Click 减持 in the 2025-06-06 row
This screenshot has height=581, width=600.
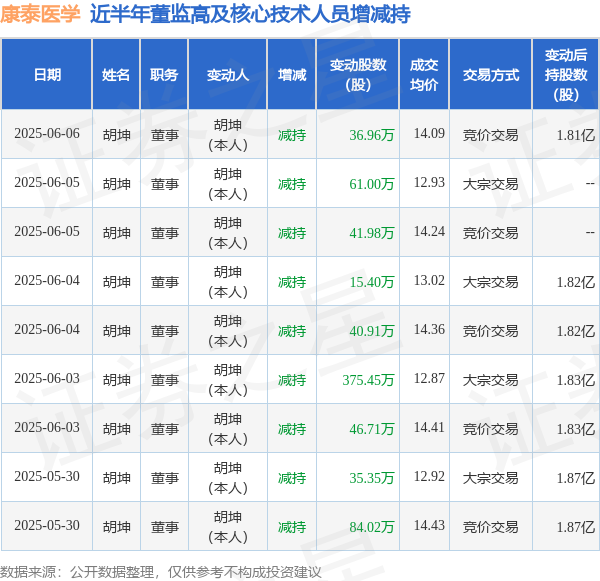pos(292,135)
